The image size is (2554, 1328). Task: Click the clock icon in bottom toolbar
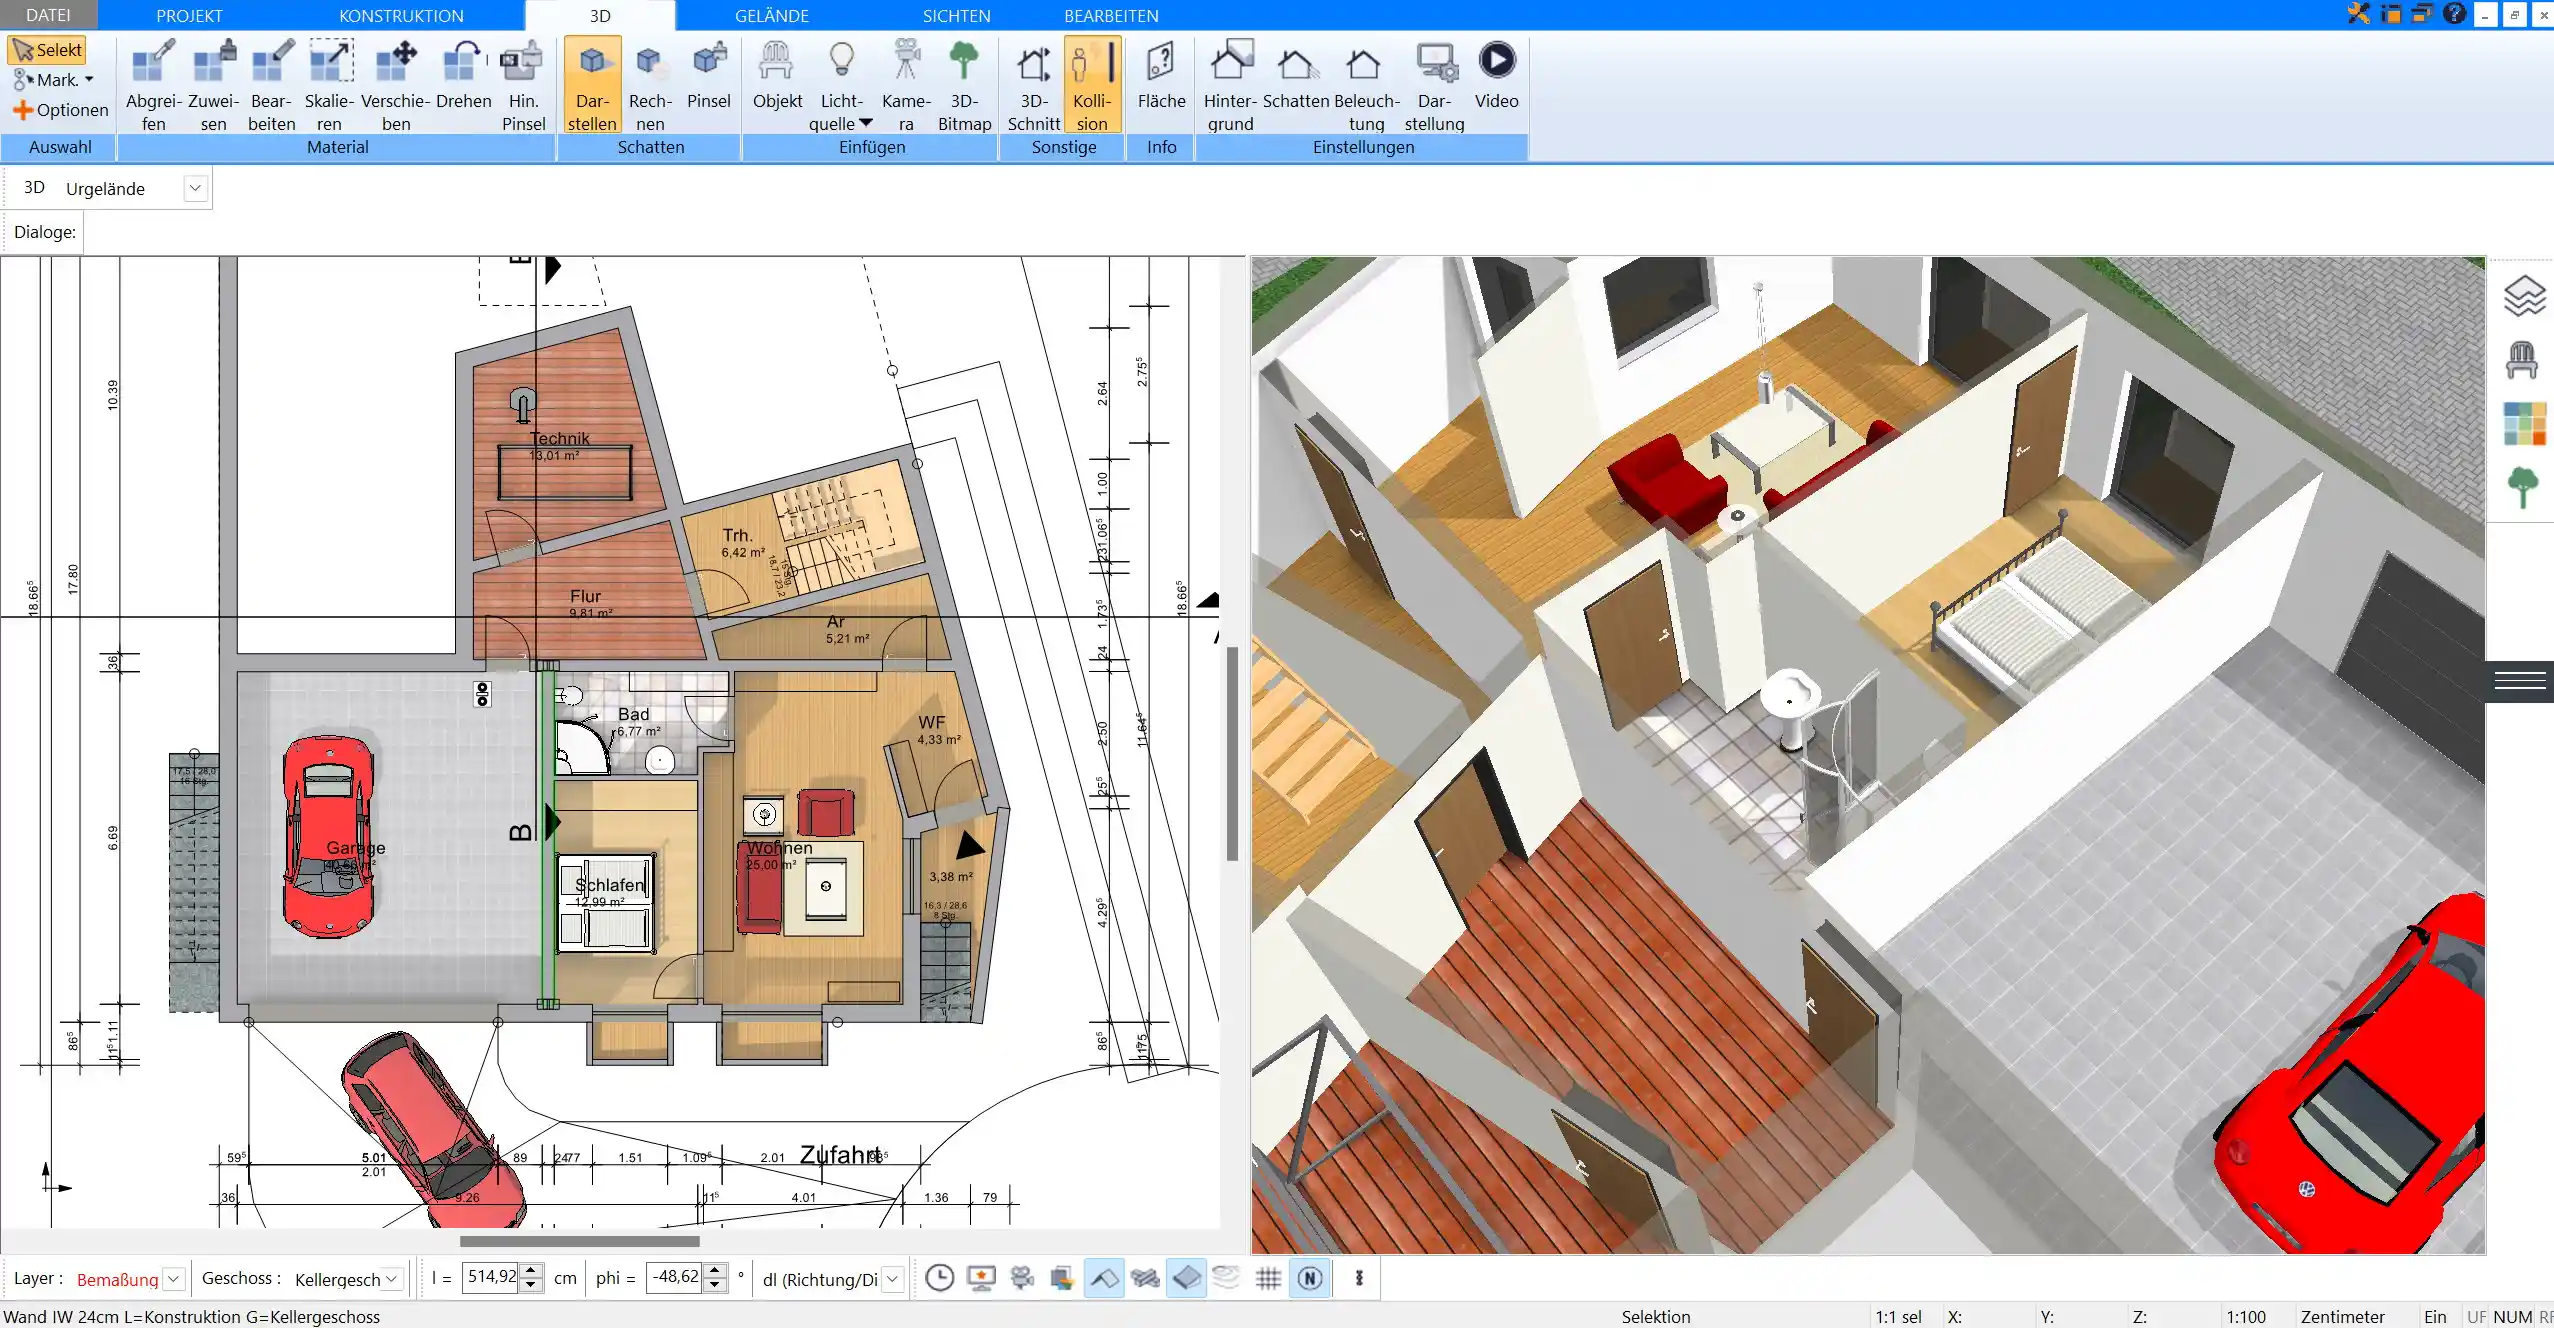[x=939, y=1278]
